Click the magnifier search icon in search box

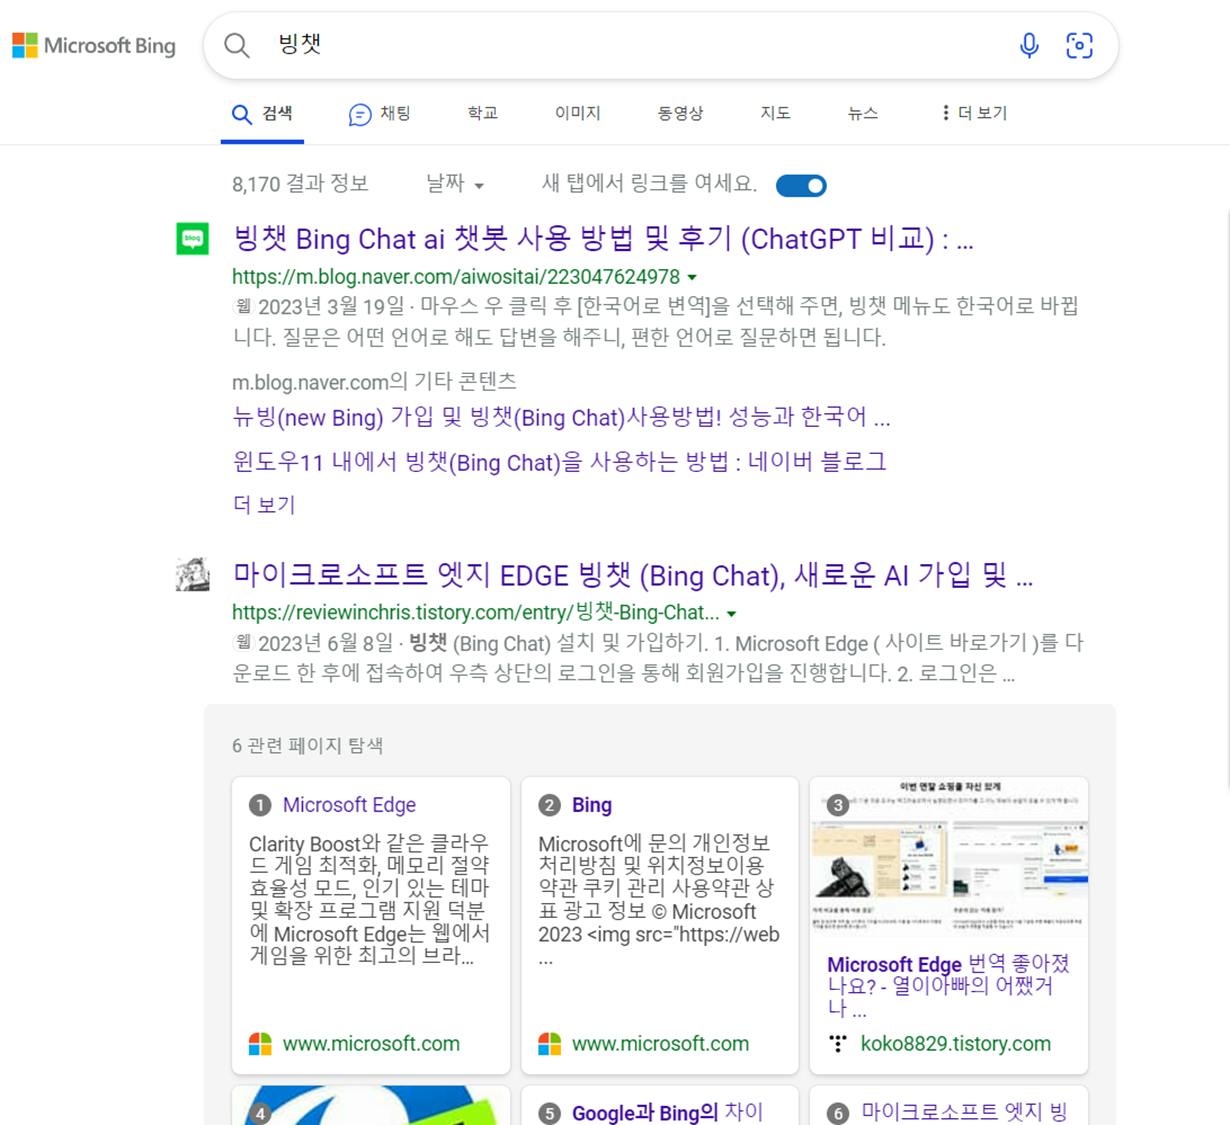click(237, 45)
